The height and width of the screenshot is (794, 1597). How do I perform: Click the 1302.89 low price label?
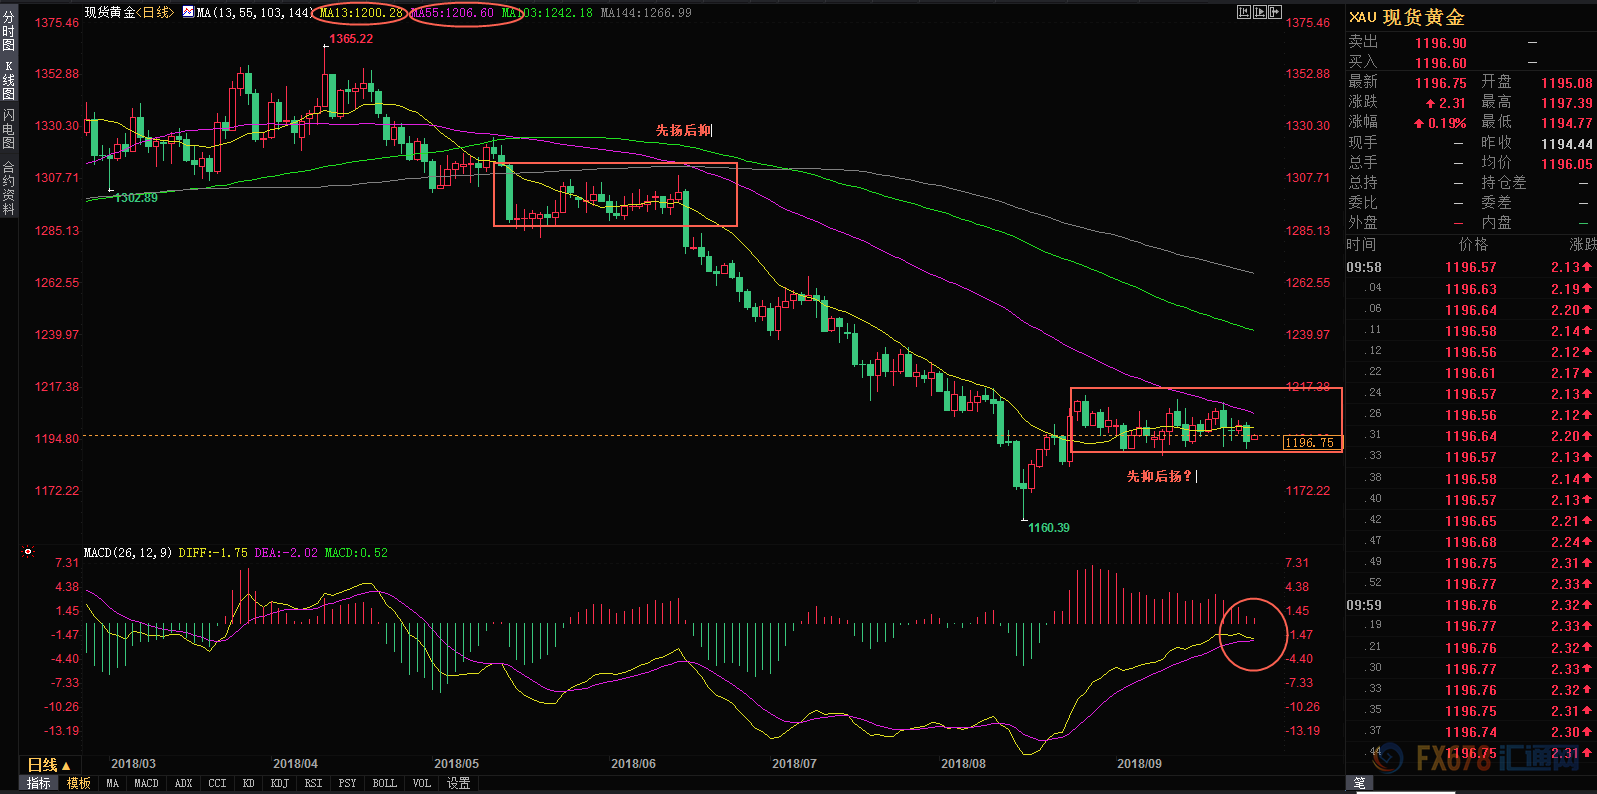pyautogui.click(x=136, y=198)
